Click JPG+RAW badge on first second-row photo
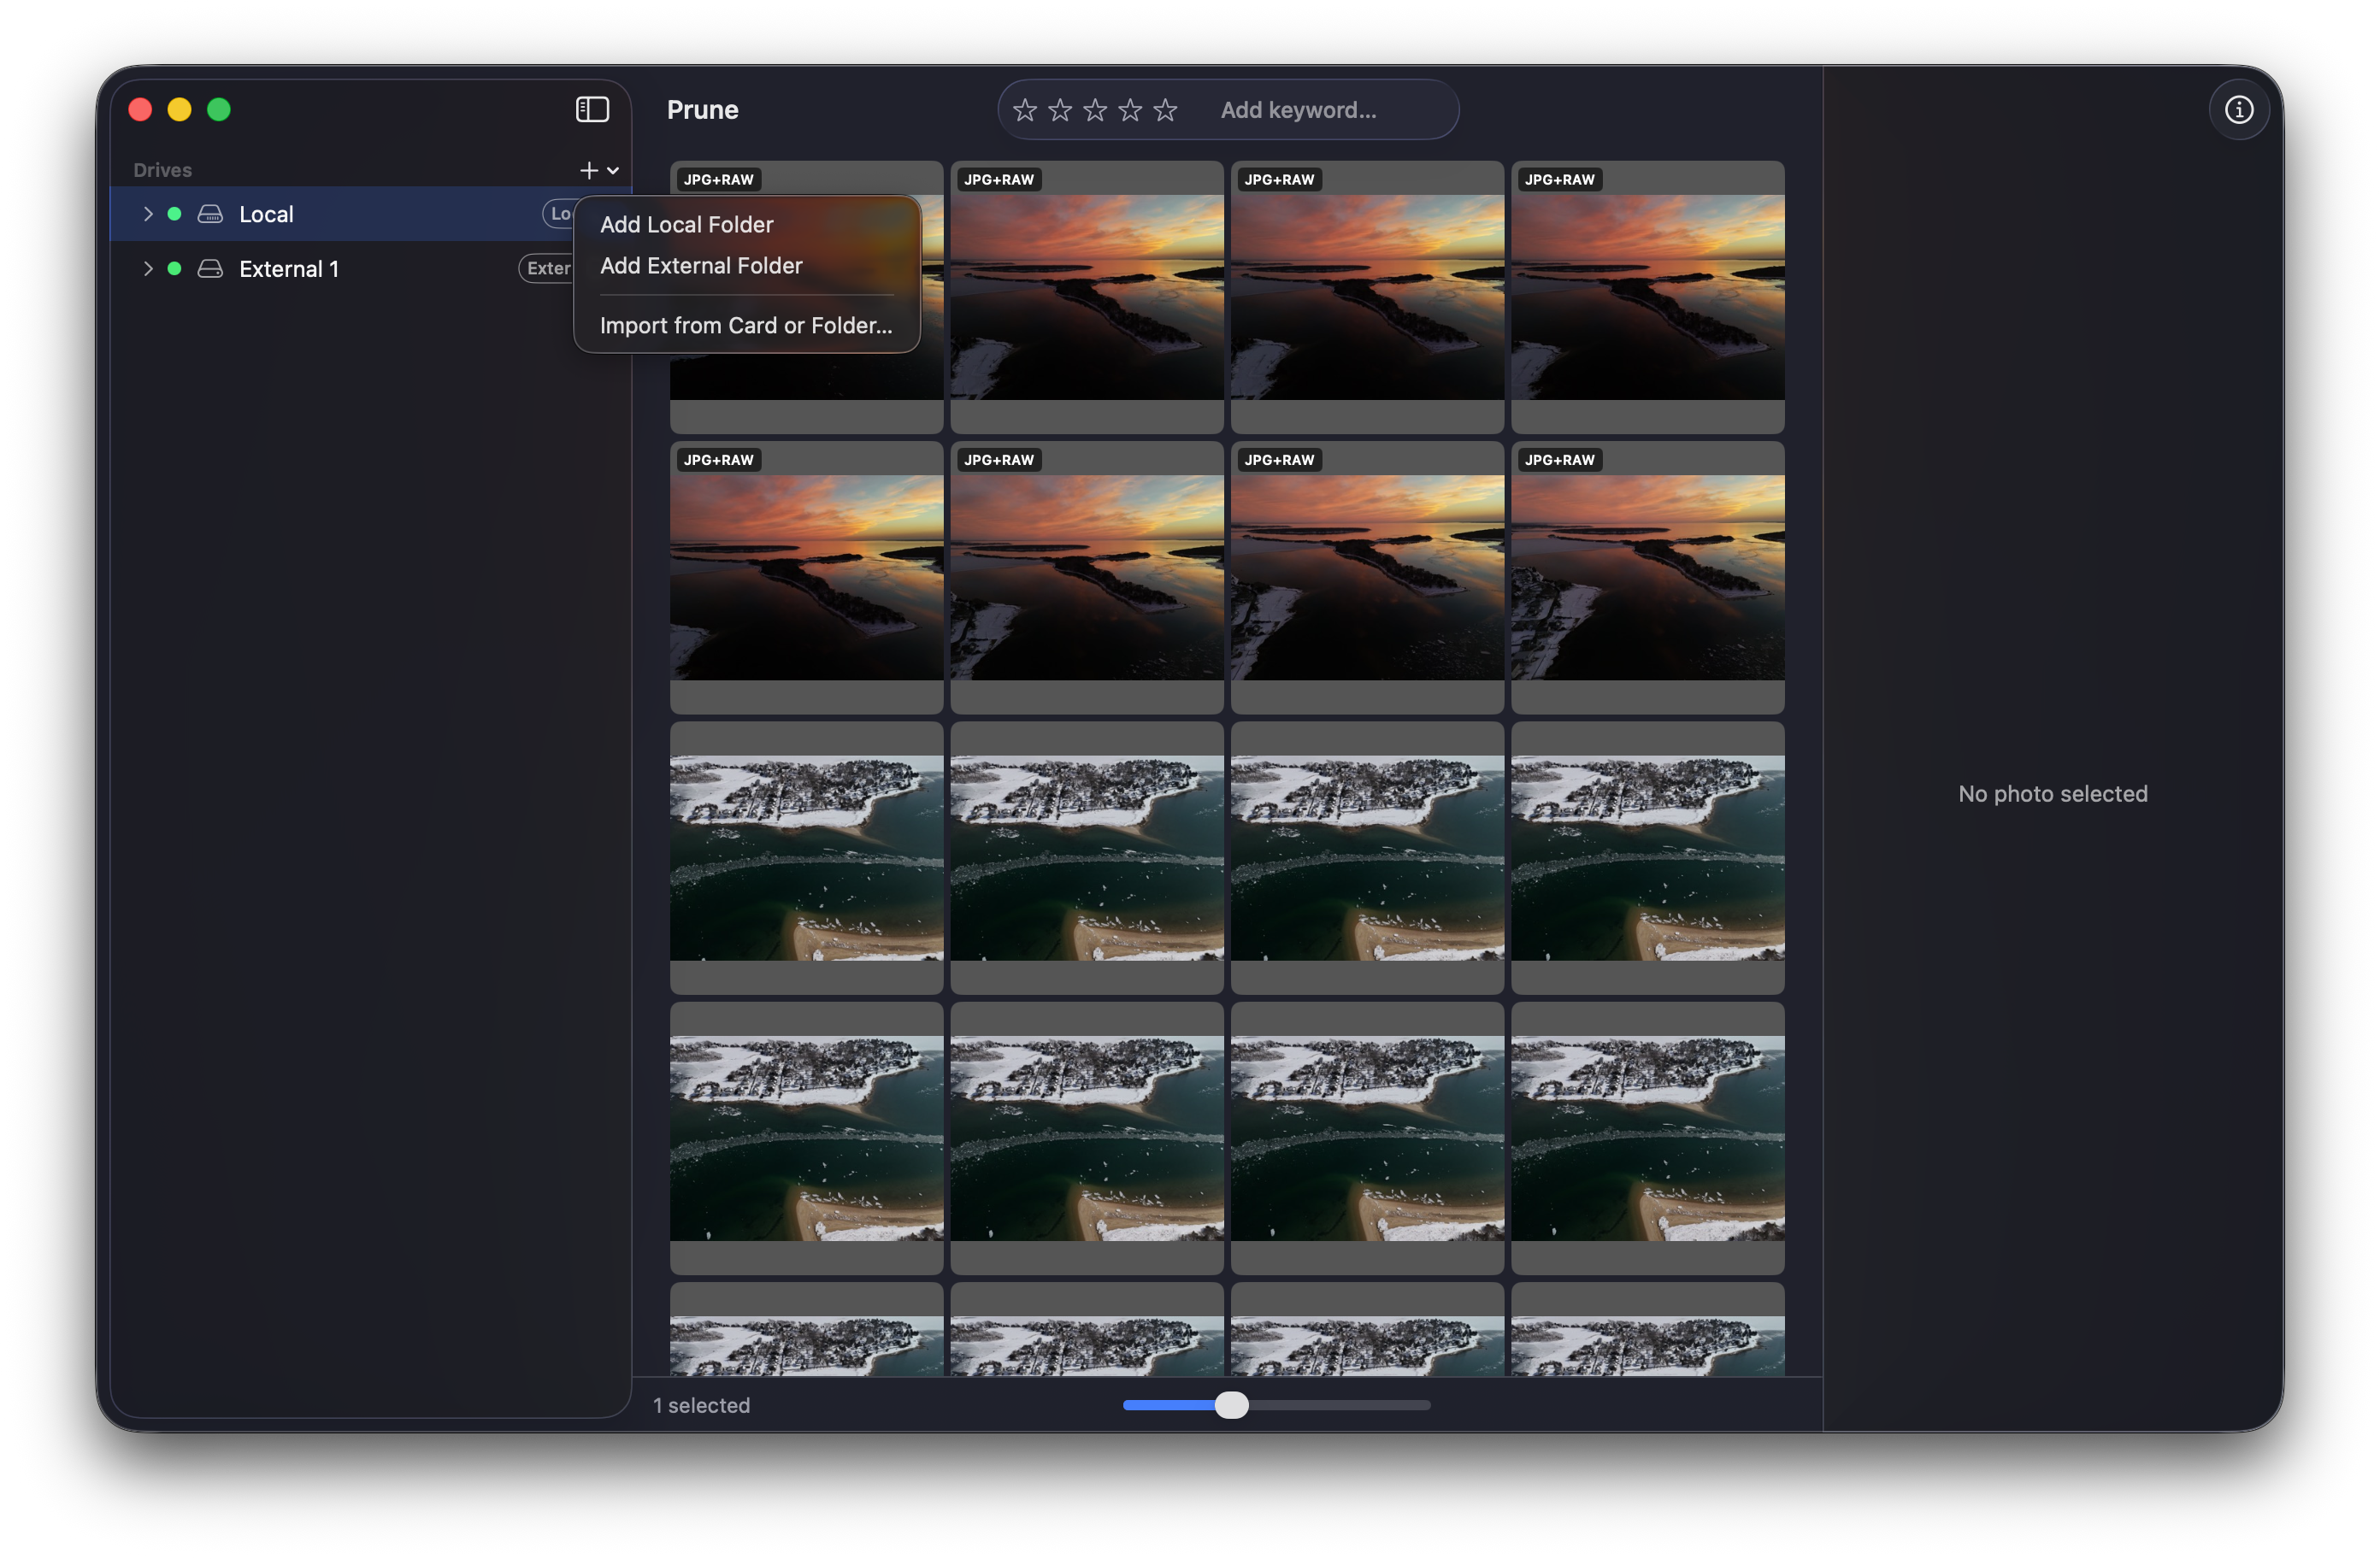Screen dimensions: 2380x1559 [718, 460]
